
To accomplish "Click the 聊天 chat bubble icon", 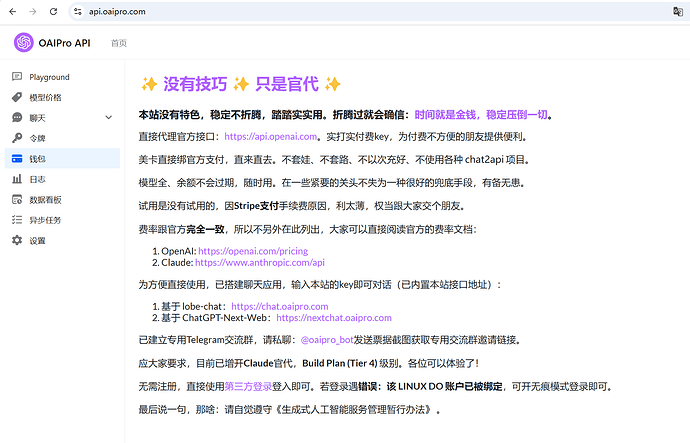I will [x=17, y=117].
